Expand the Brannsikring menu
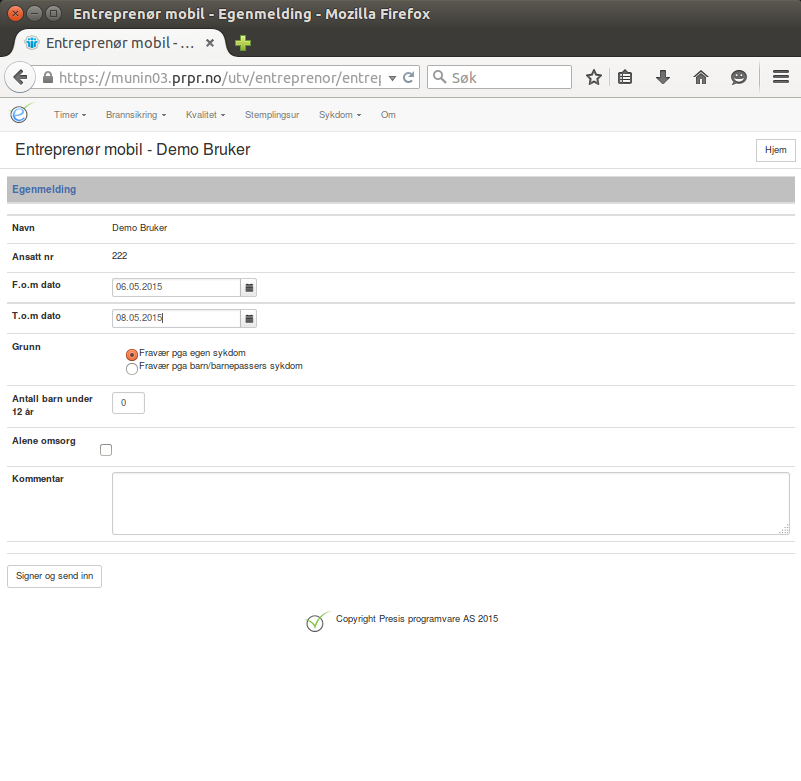Image resolution: width=801 pixels, height=781 pixels. point(136,115)
